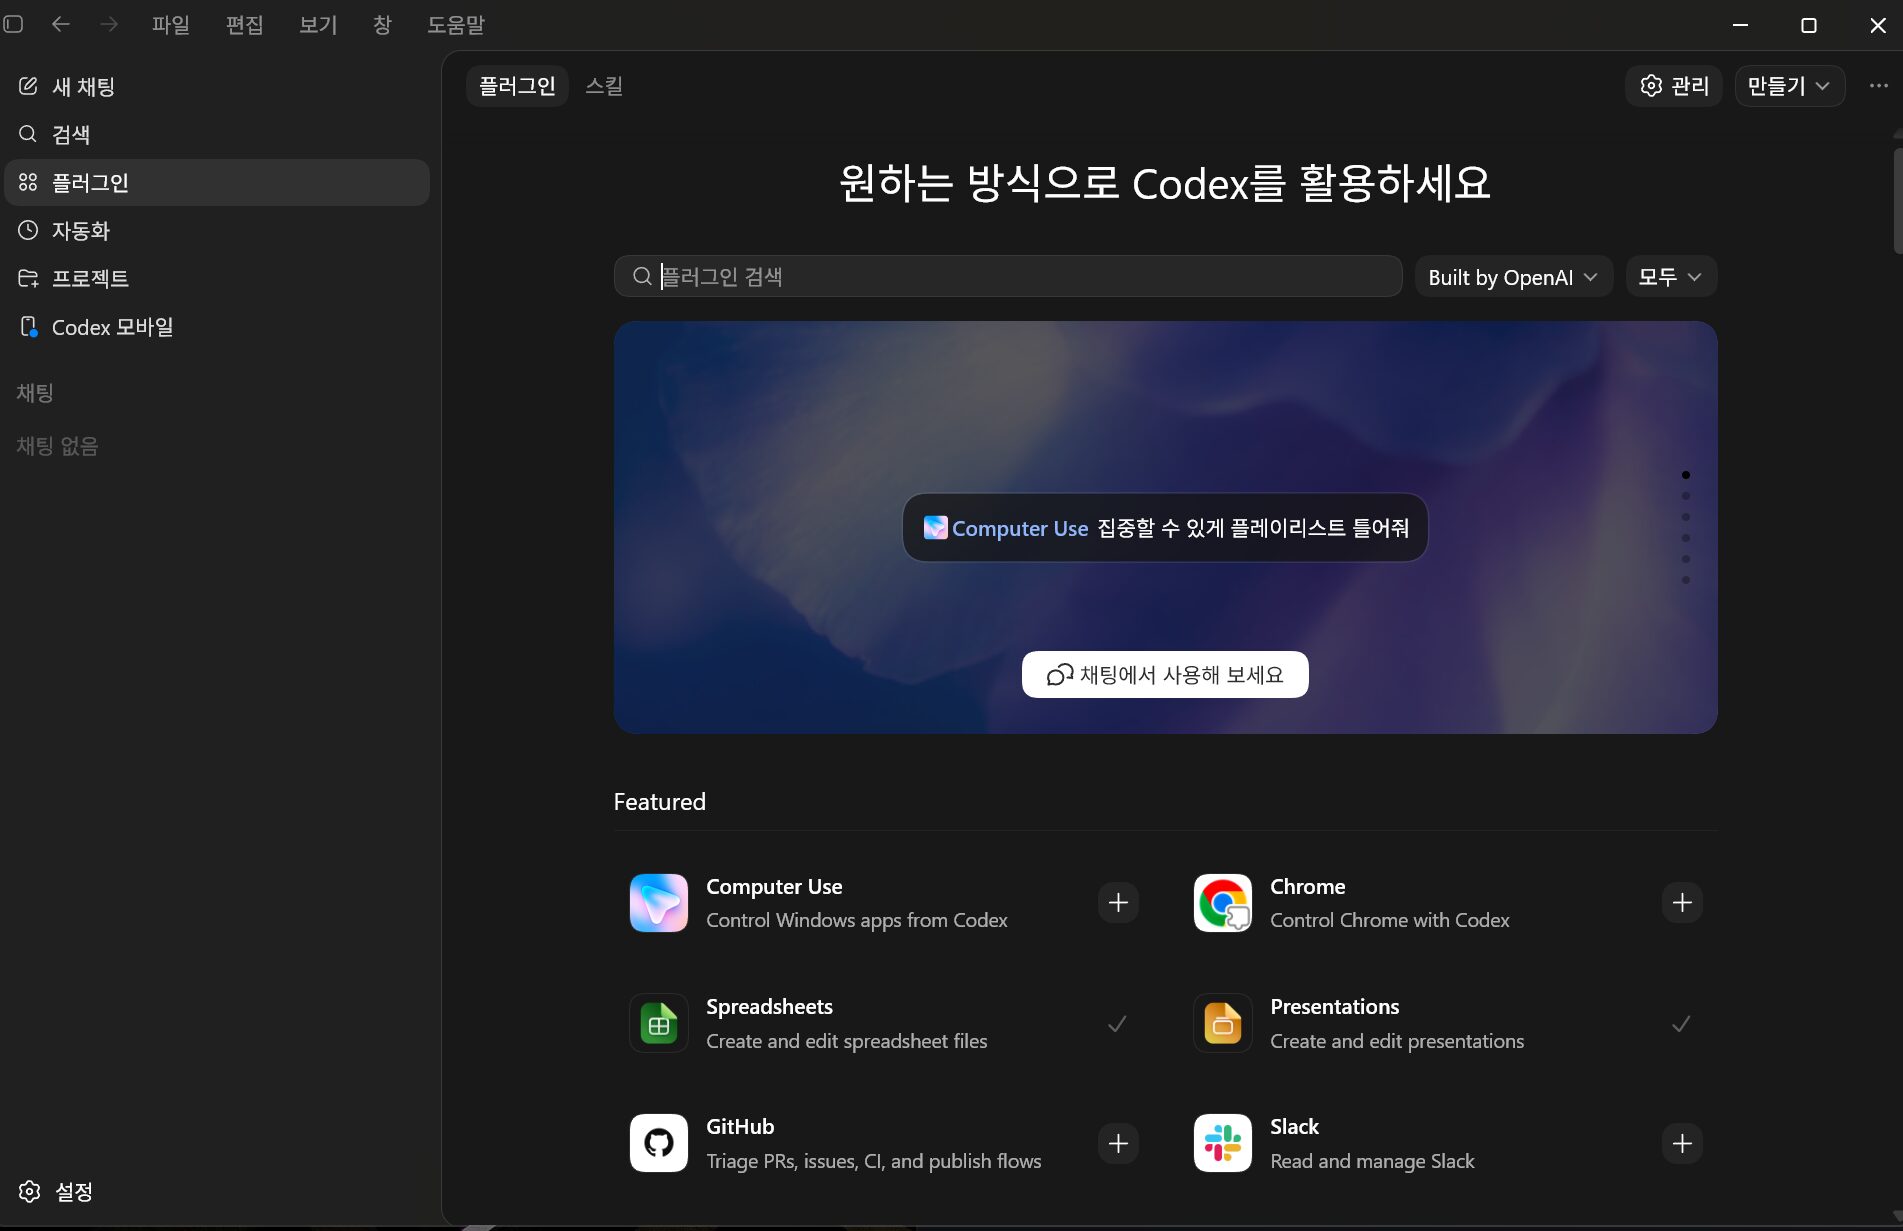Add the Slack plugin with plus
Screen dimensions: 1903x1231
[1683, 1143]
